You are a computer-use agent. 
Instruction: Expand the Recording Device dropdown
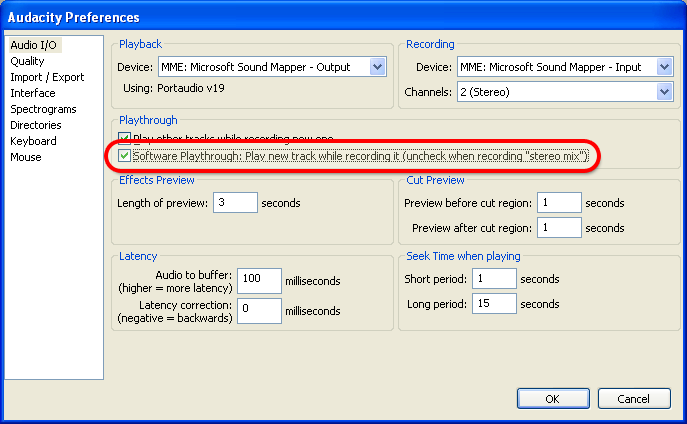664,67
